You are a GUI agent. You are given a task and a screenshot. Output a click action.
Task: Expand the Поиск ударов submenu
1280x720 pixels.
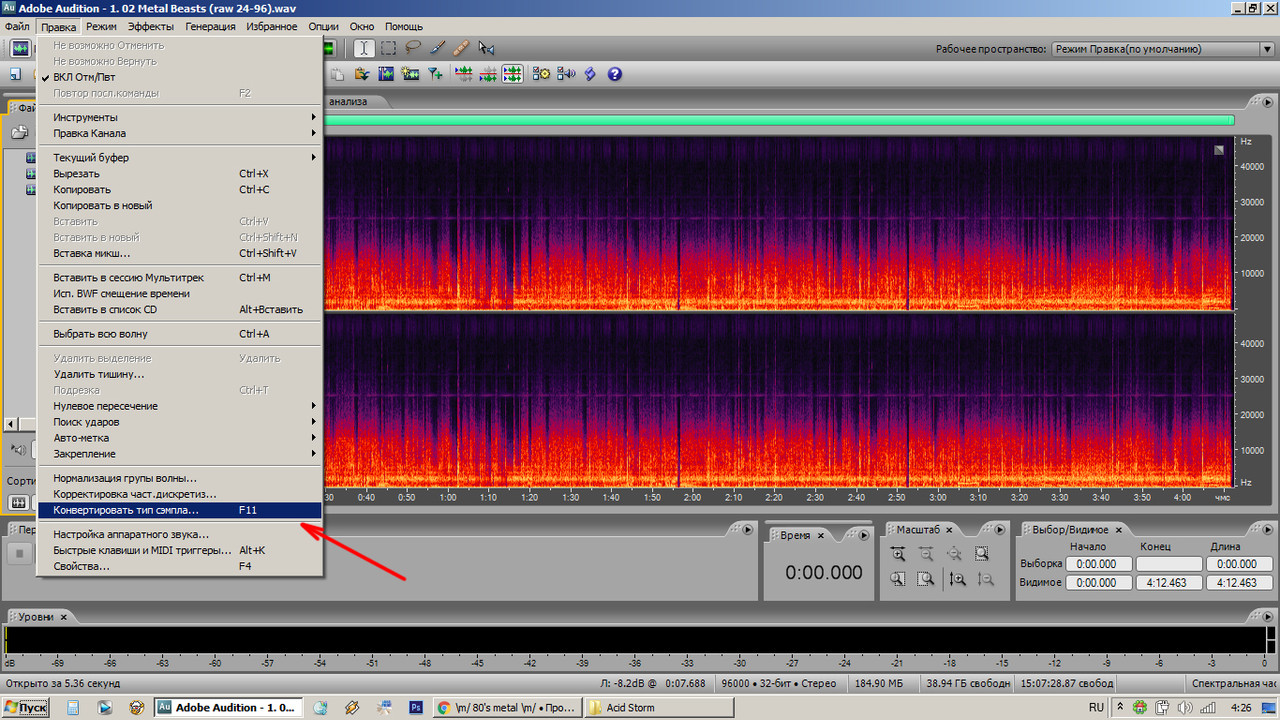click(x=180, y=422)
